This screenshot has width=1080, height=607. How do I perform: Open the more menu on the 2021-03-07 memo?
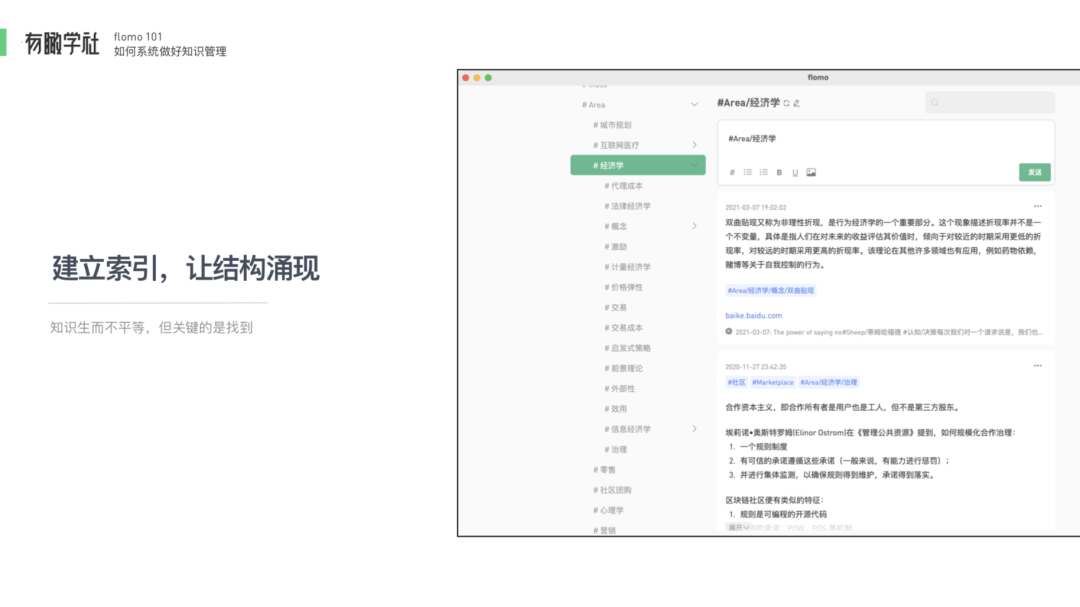(x=1037, y=206)
